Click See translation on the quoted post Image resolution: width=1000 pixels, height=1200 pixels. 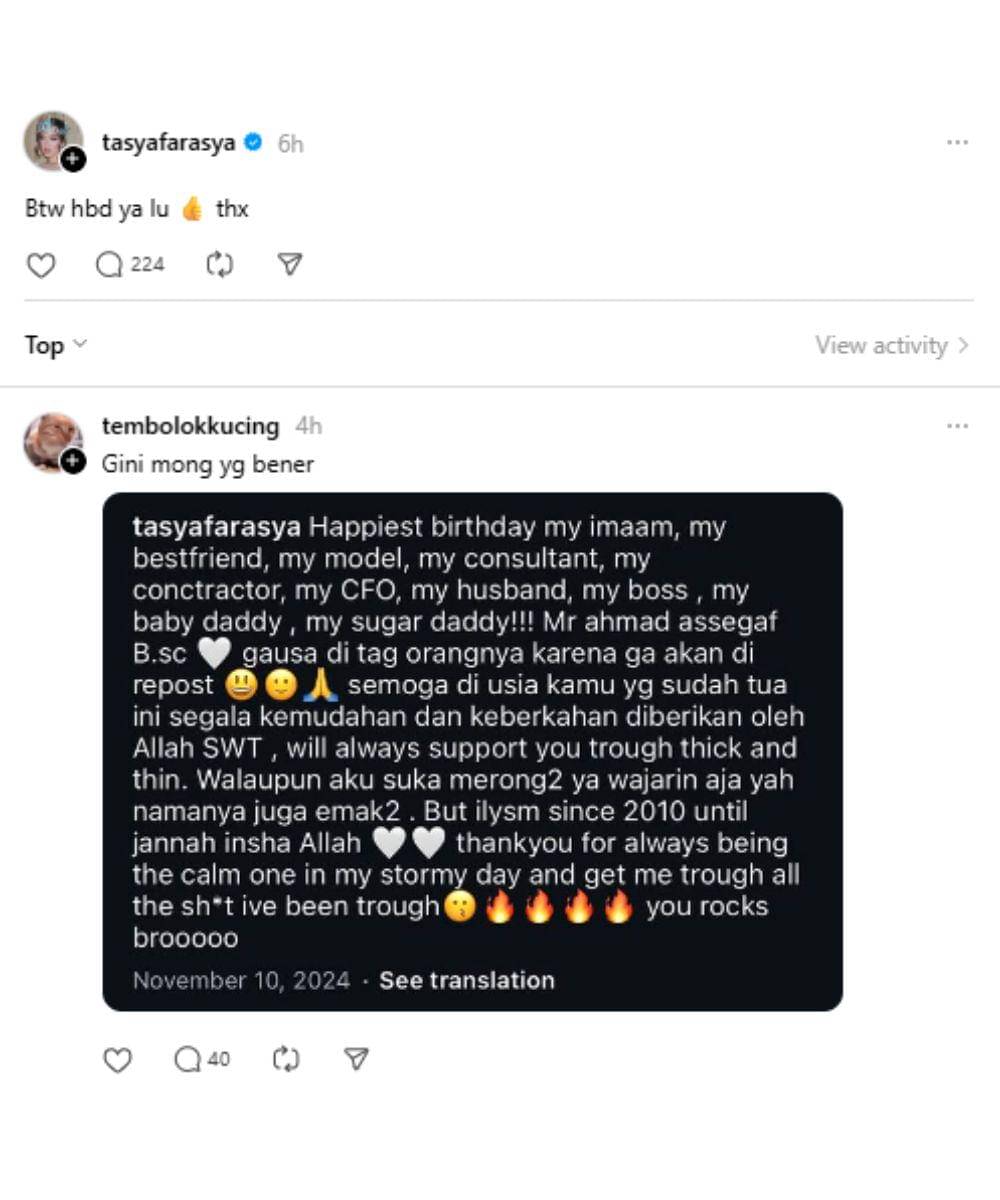pyautogui.click(x=465, y=980)
